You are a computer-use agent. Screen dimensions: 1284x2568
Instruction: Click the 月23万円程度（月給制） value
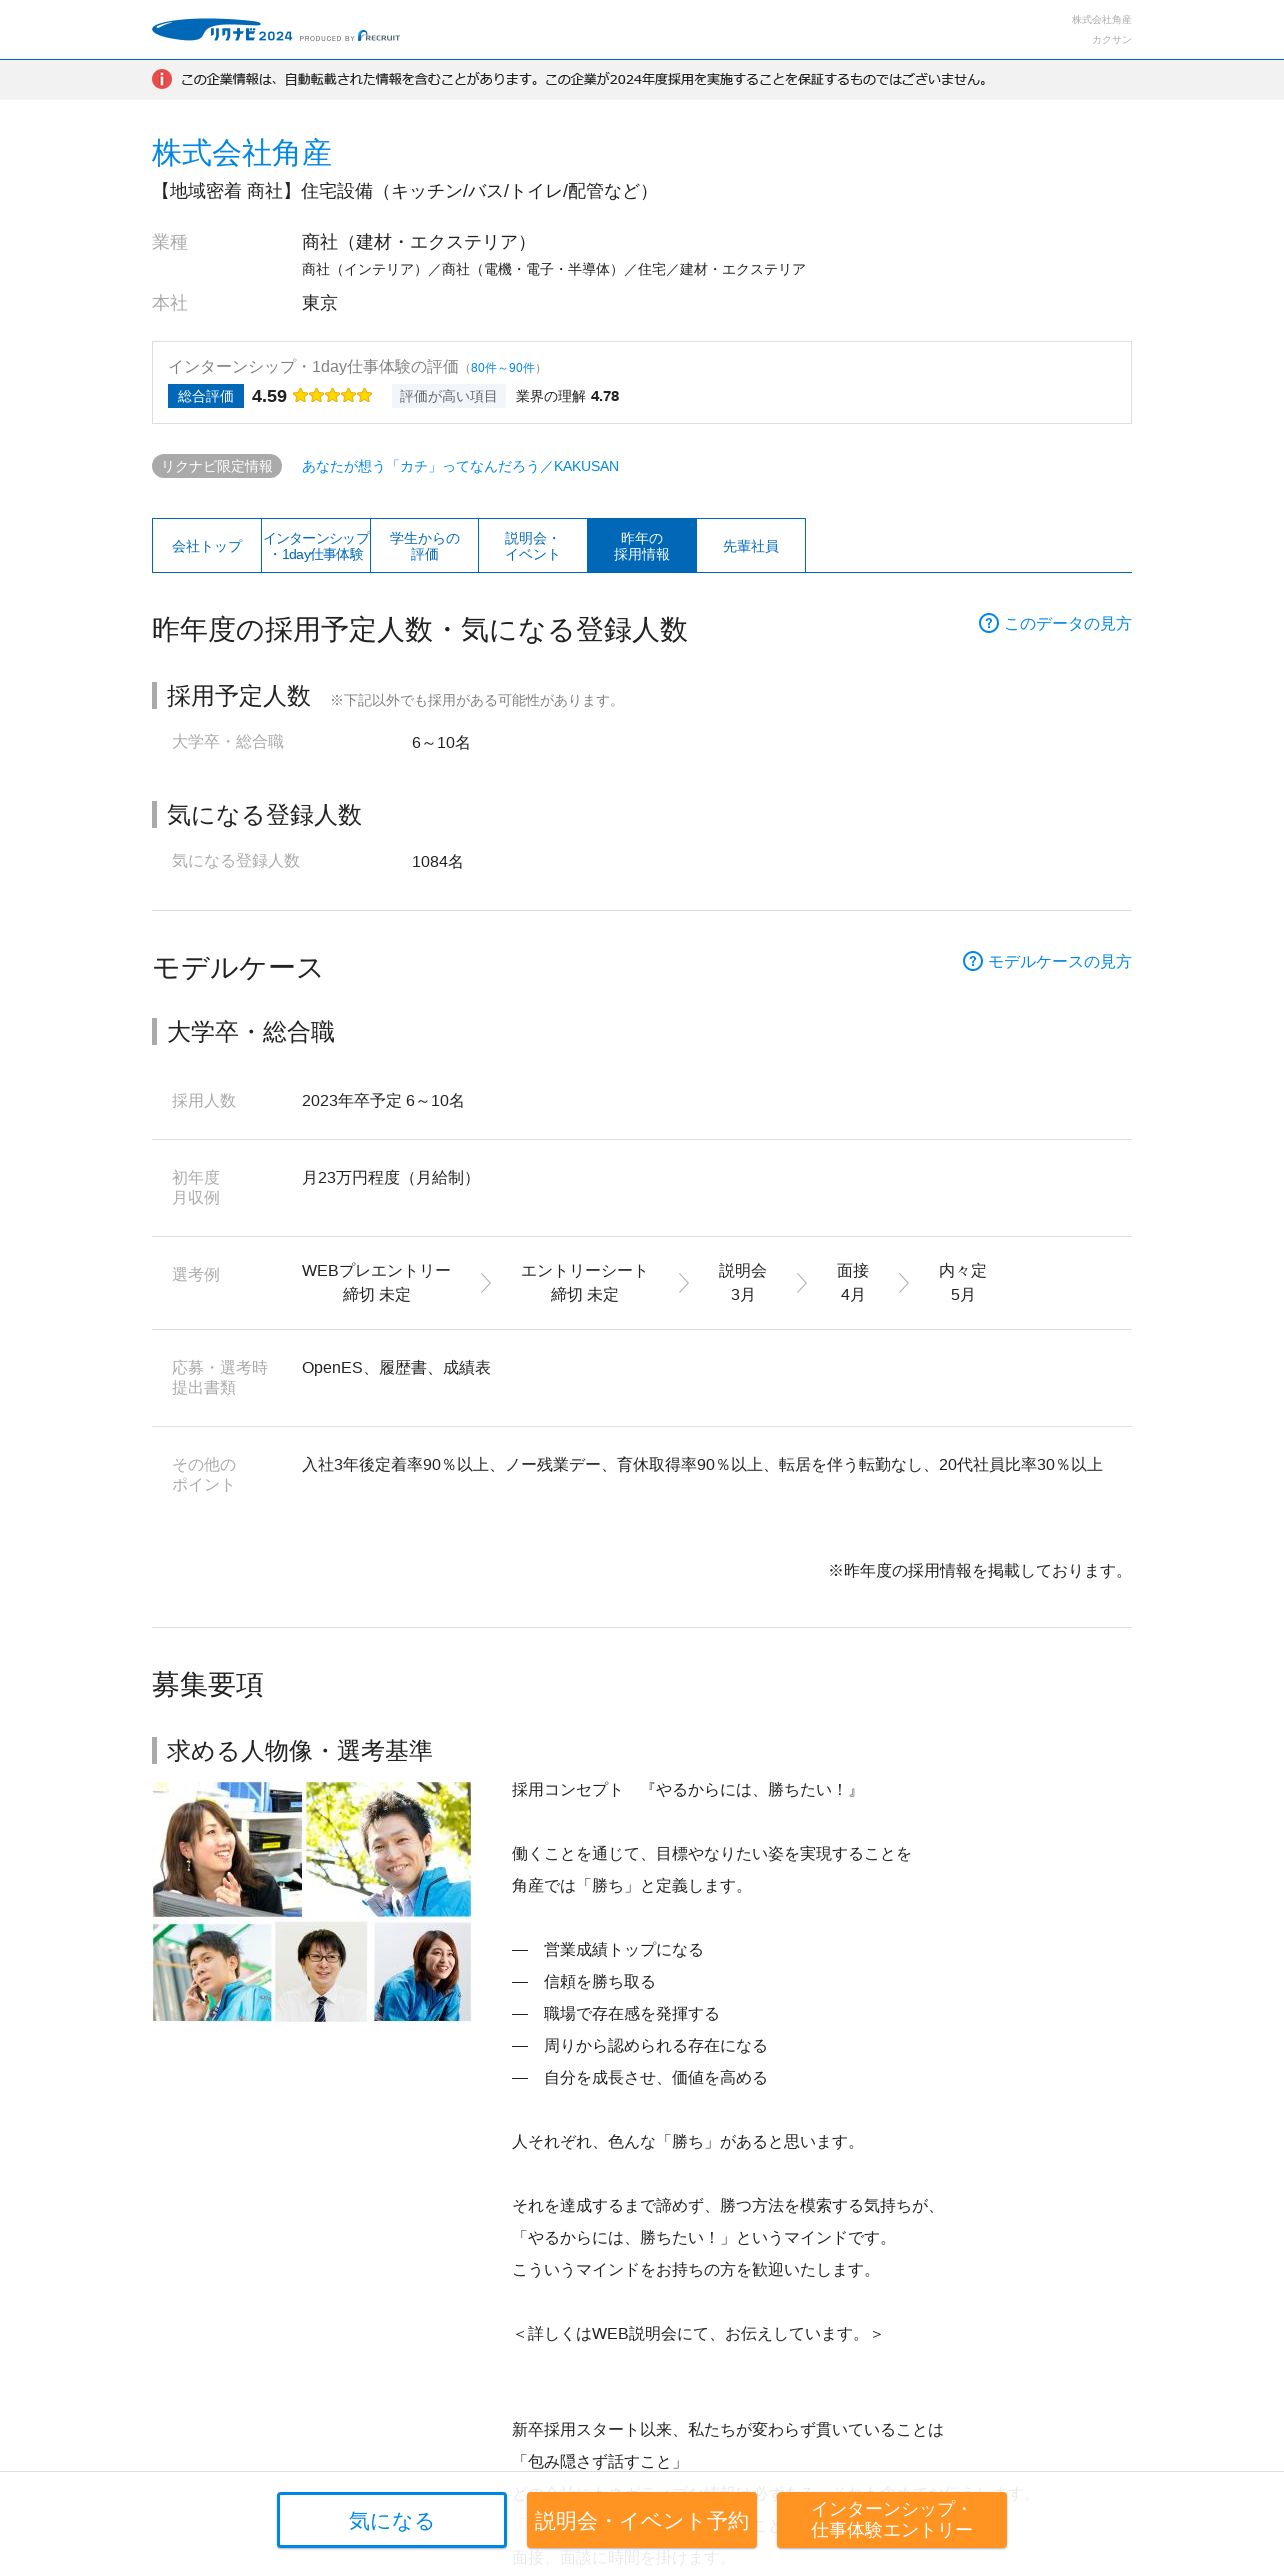pos(390,1178)
